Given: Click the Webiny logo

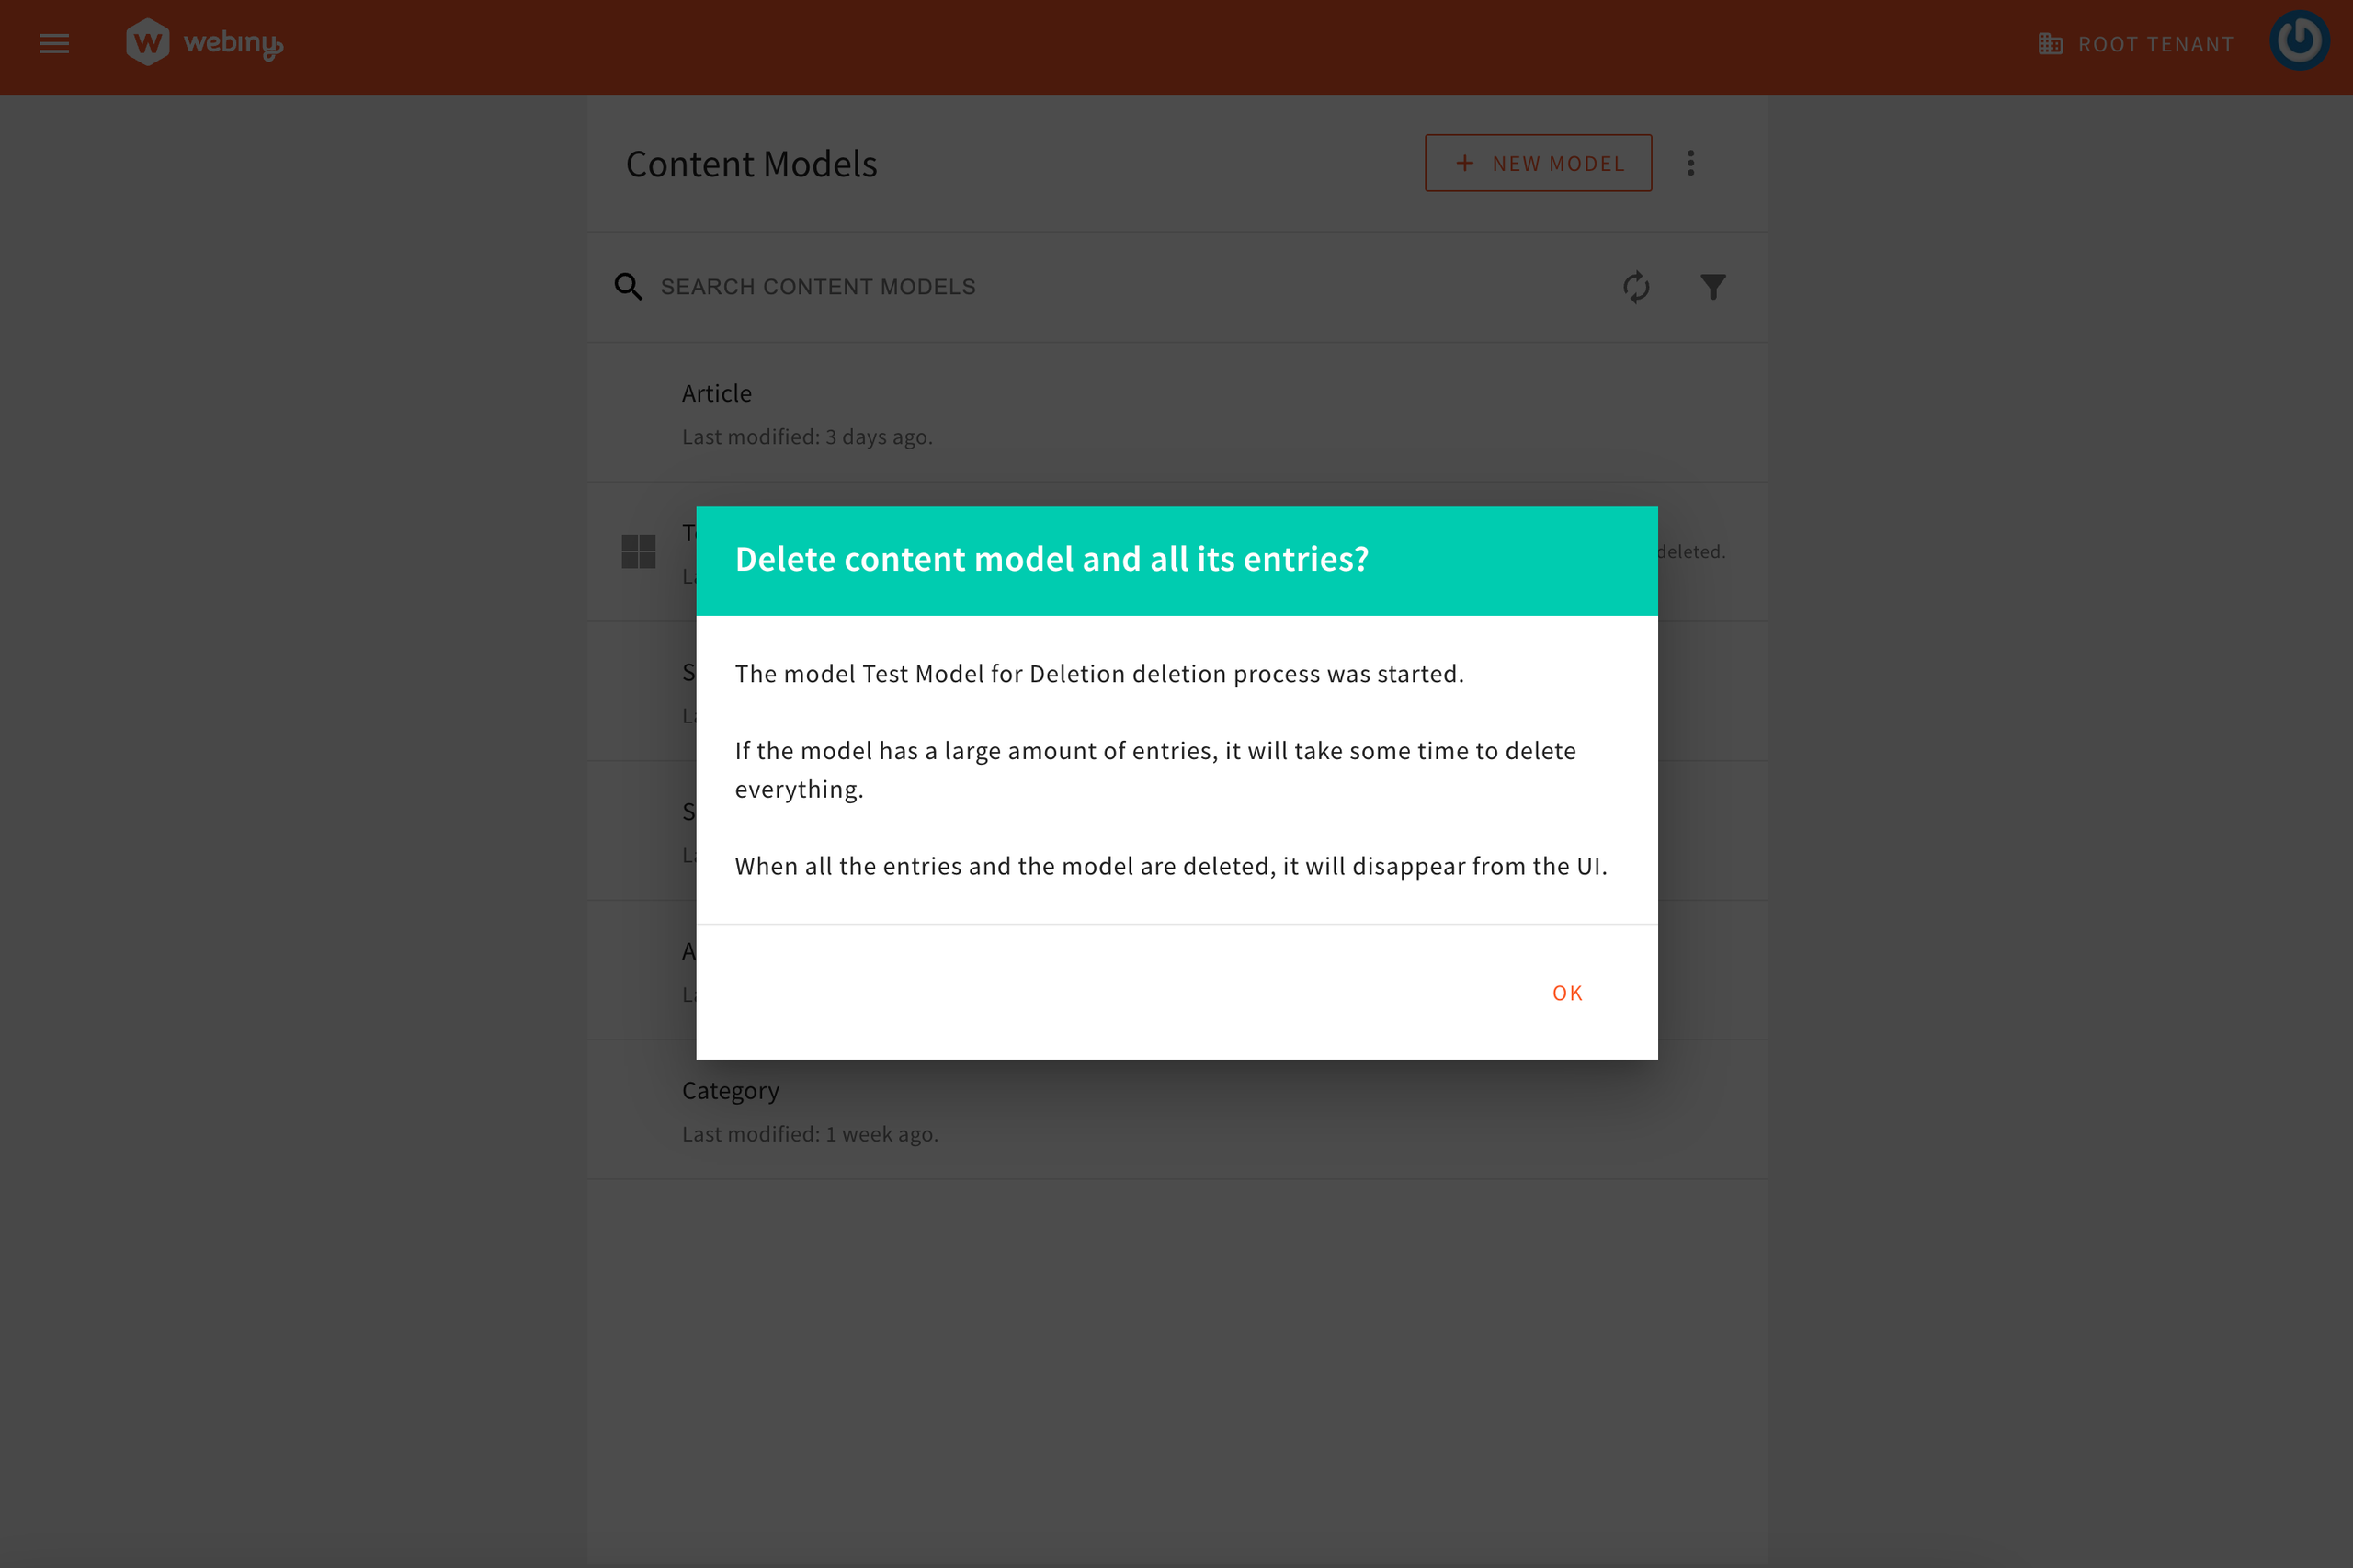Looking at the screenshot, I should [204, 43].
